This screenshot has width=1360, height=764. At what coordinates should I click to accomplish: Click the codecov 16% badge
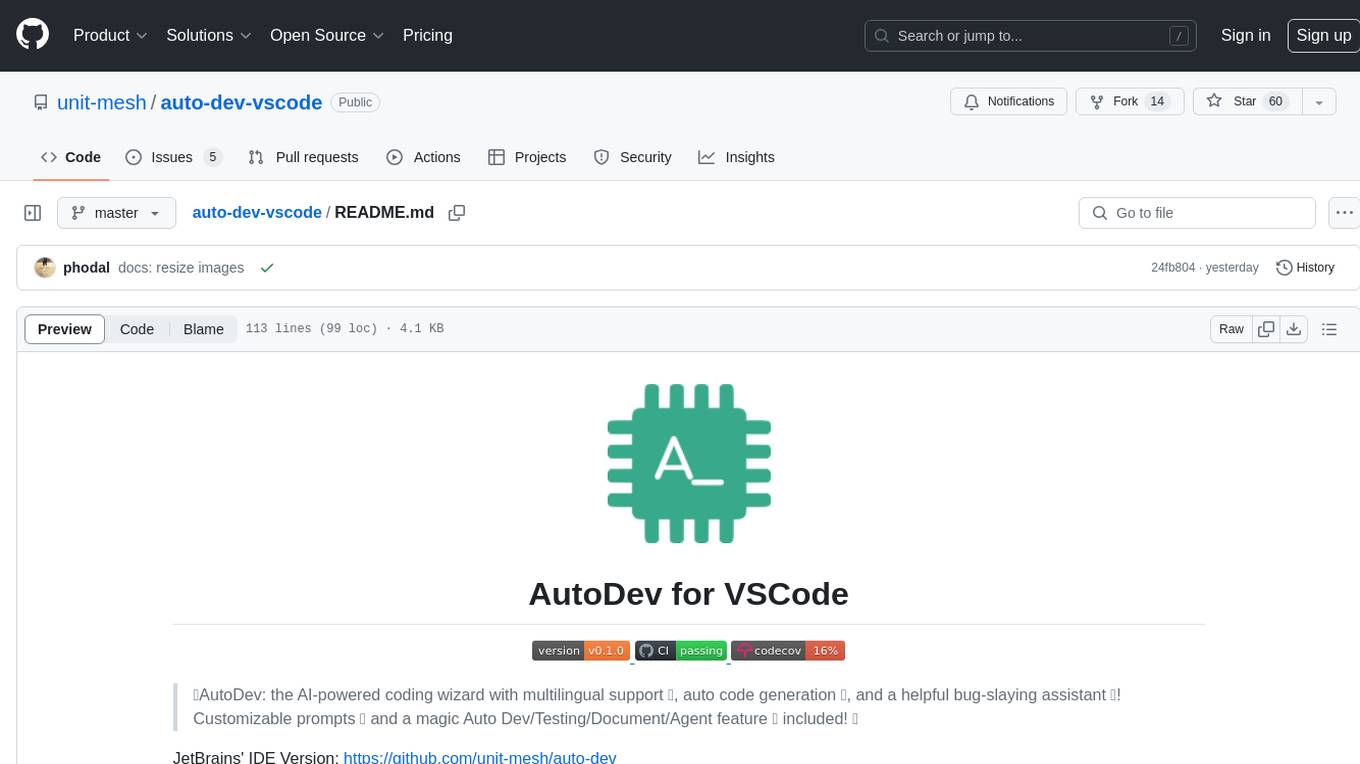coord(788,651)
